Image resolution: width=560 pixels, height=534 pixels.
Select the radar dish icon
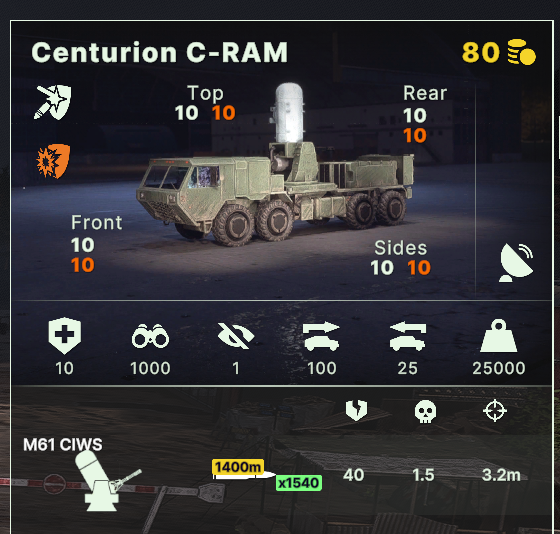(517, 263)
